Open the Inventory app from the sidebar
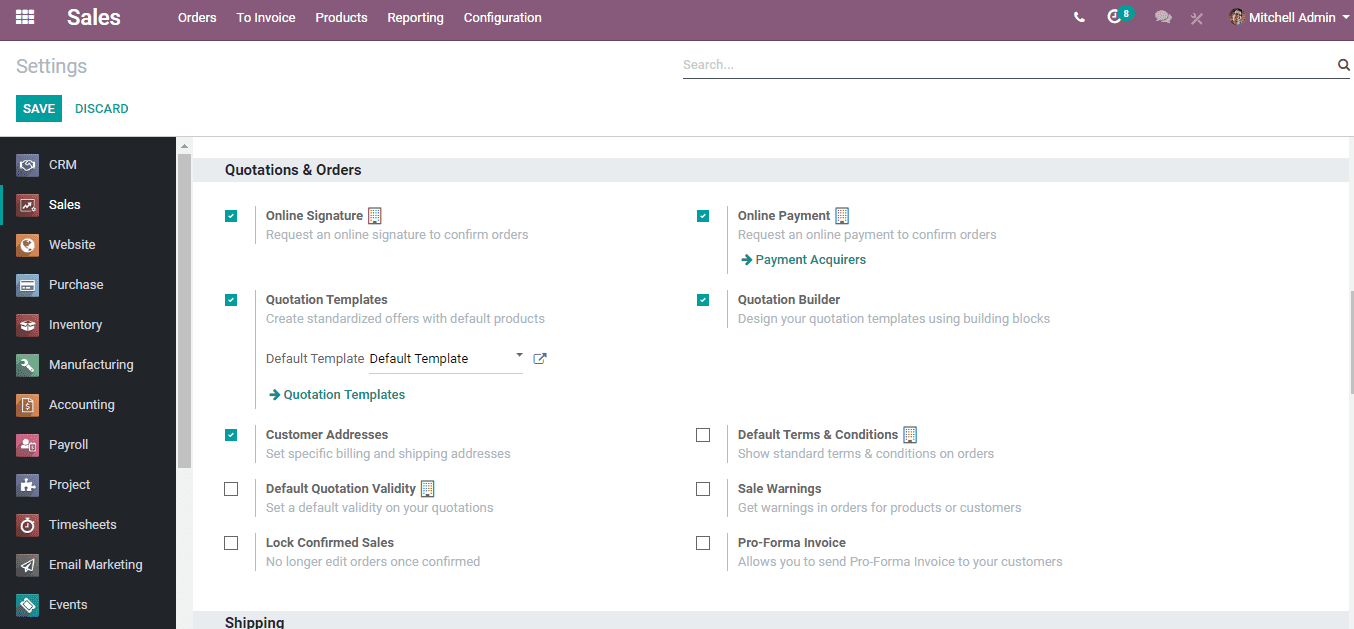This screenshot has height=629, width=1354. 75,324
